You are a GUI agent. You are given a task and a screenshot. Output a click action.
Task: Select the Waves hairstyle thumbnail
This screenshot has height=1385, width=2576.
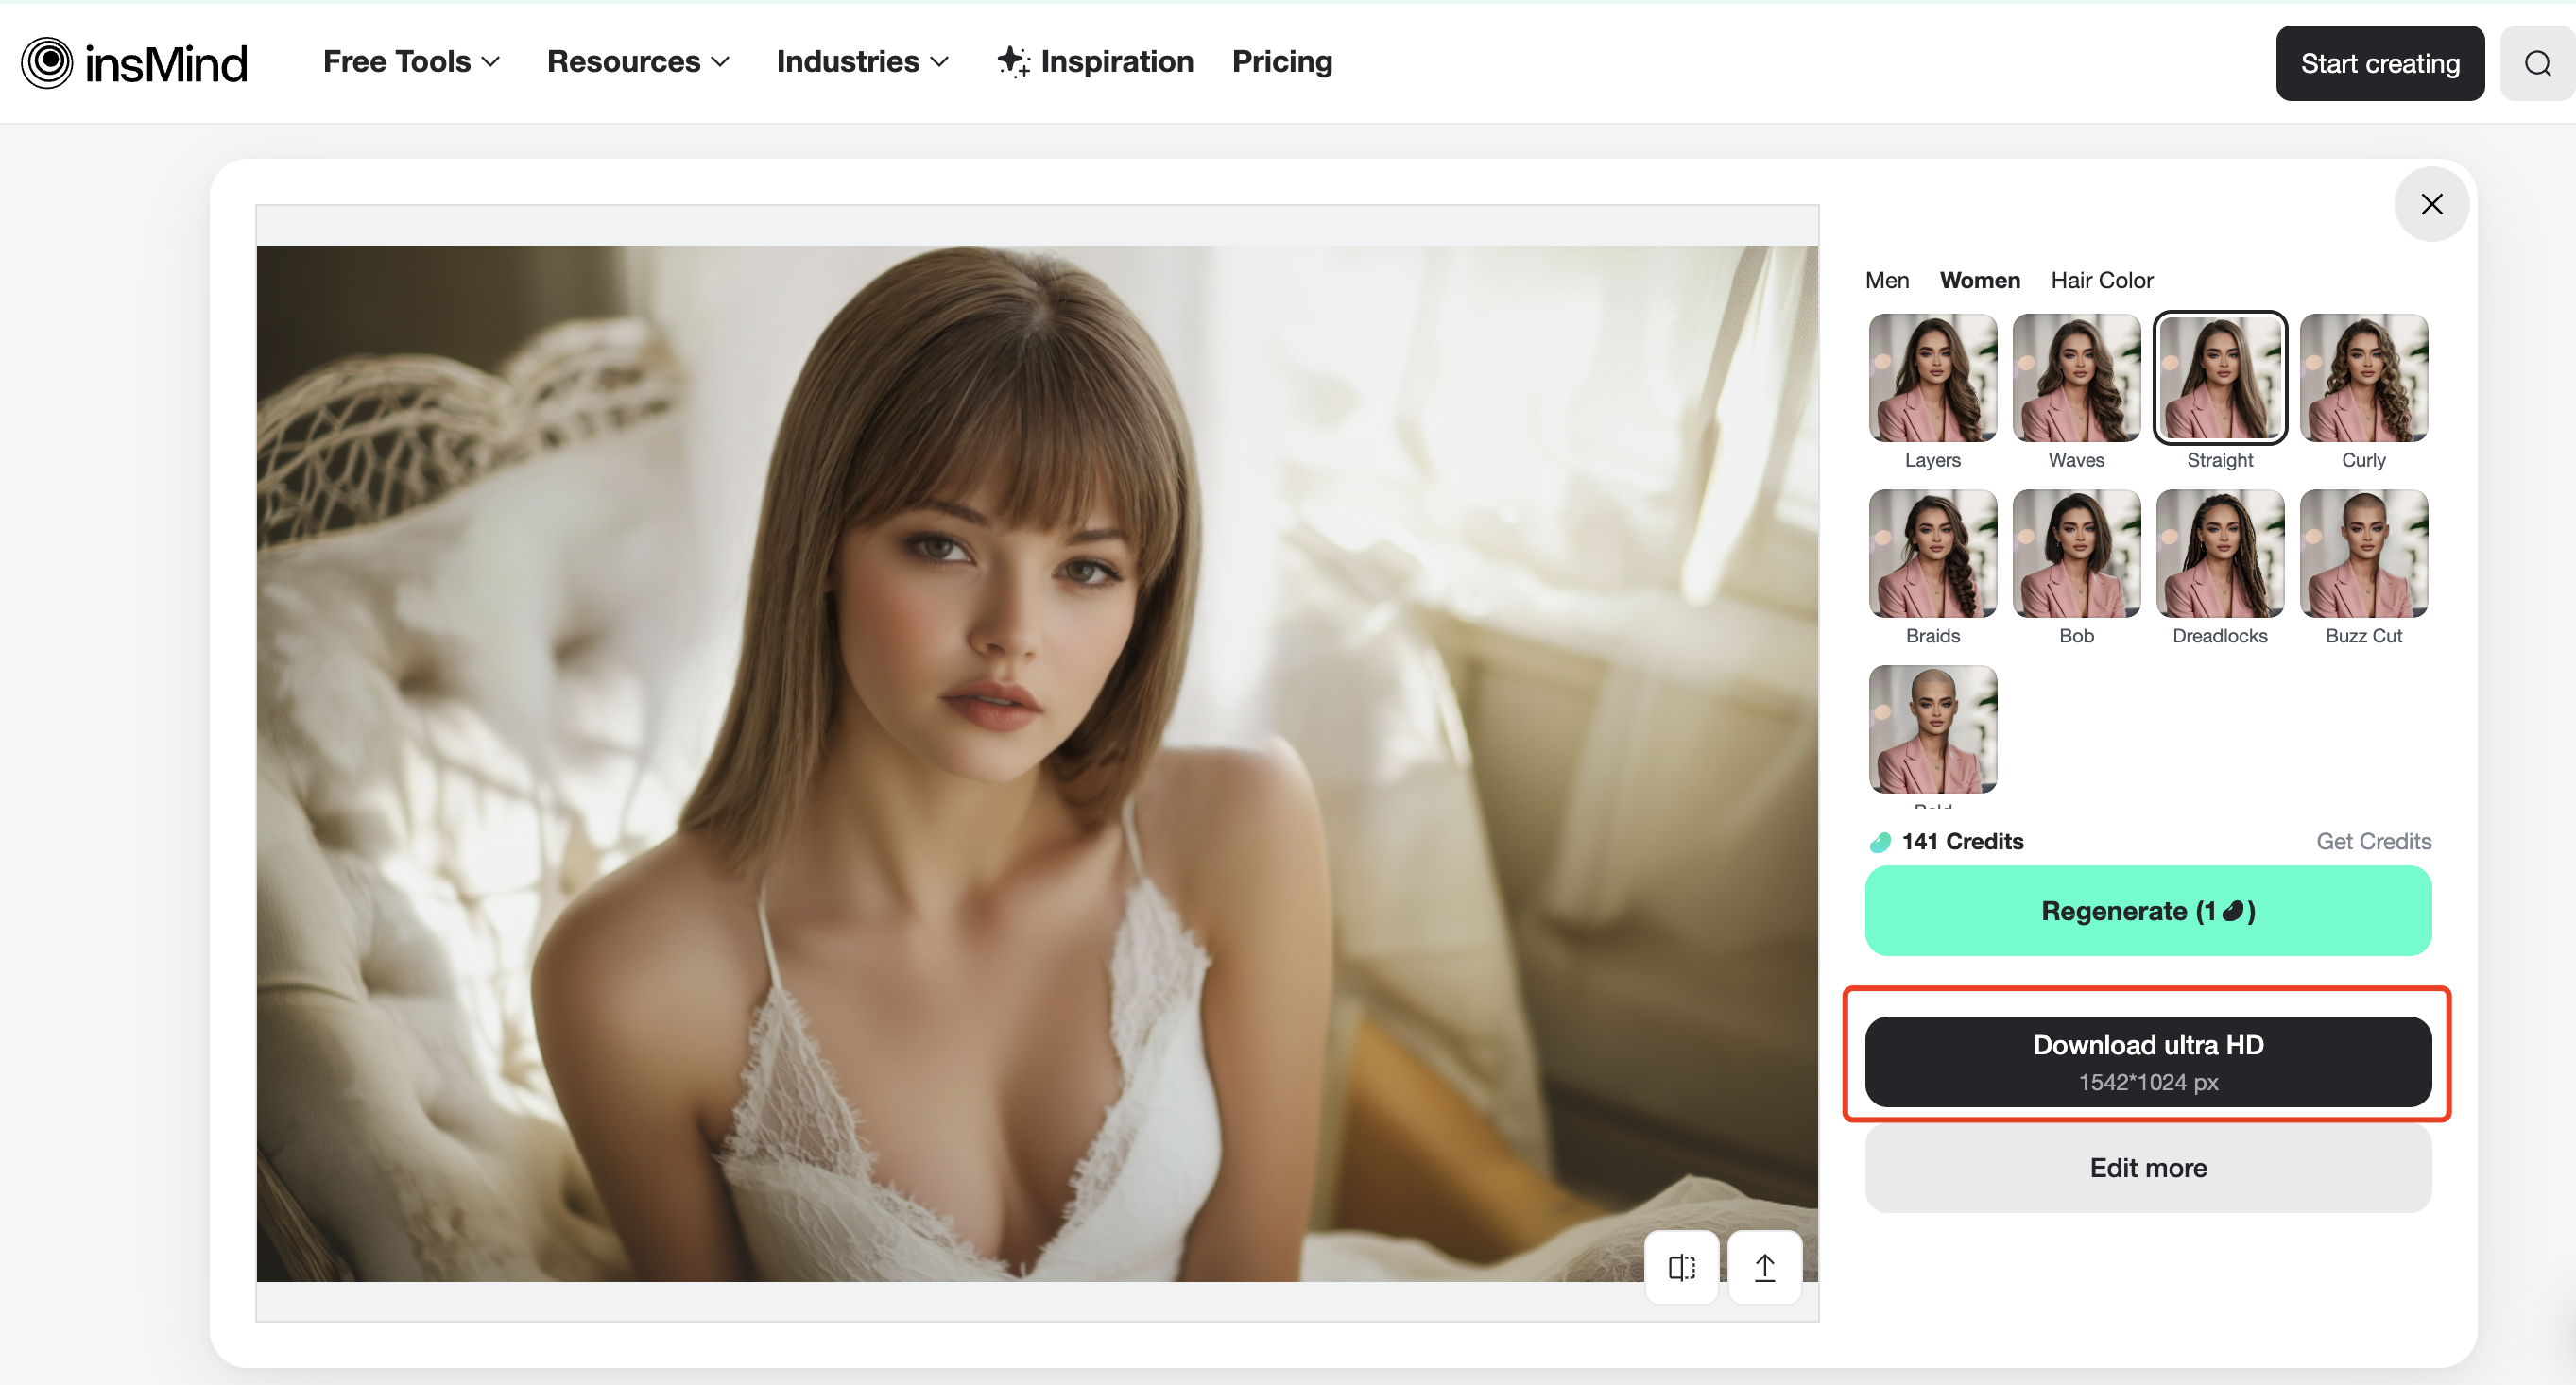click(2076, 377)
